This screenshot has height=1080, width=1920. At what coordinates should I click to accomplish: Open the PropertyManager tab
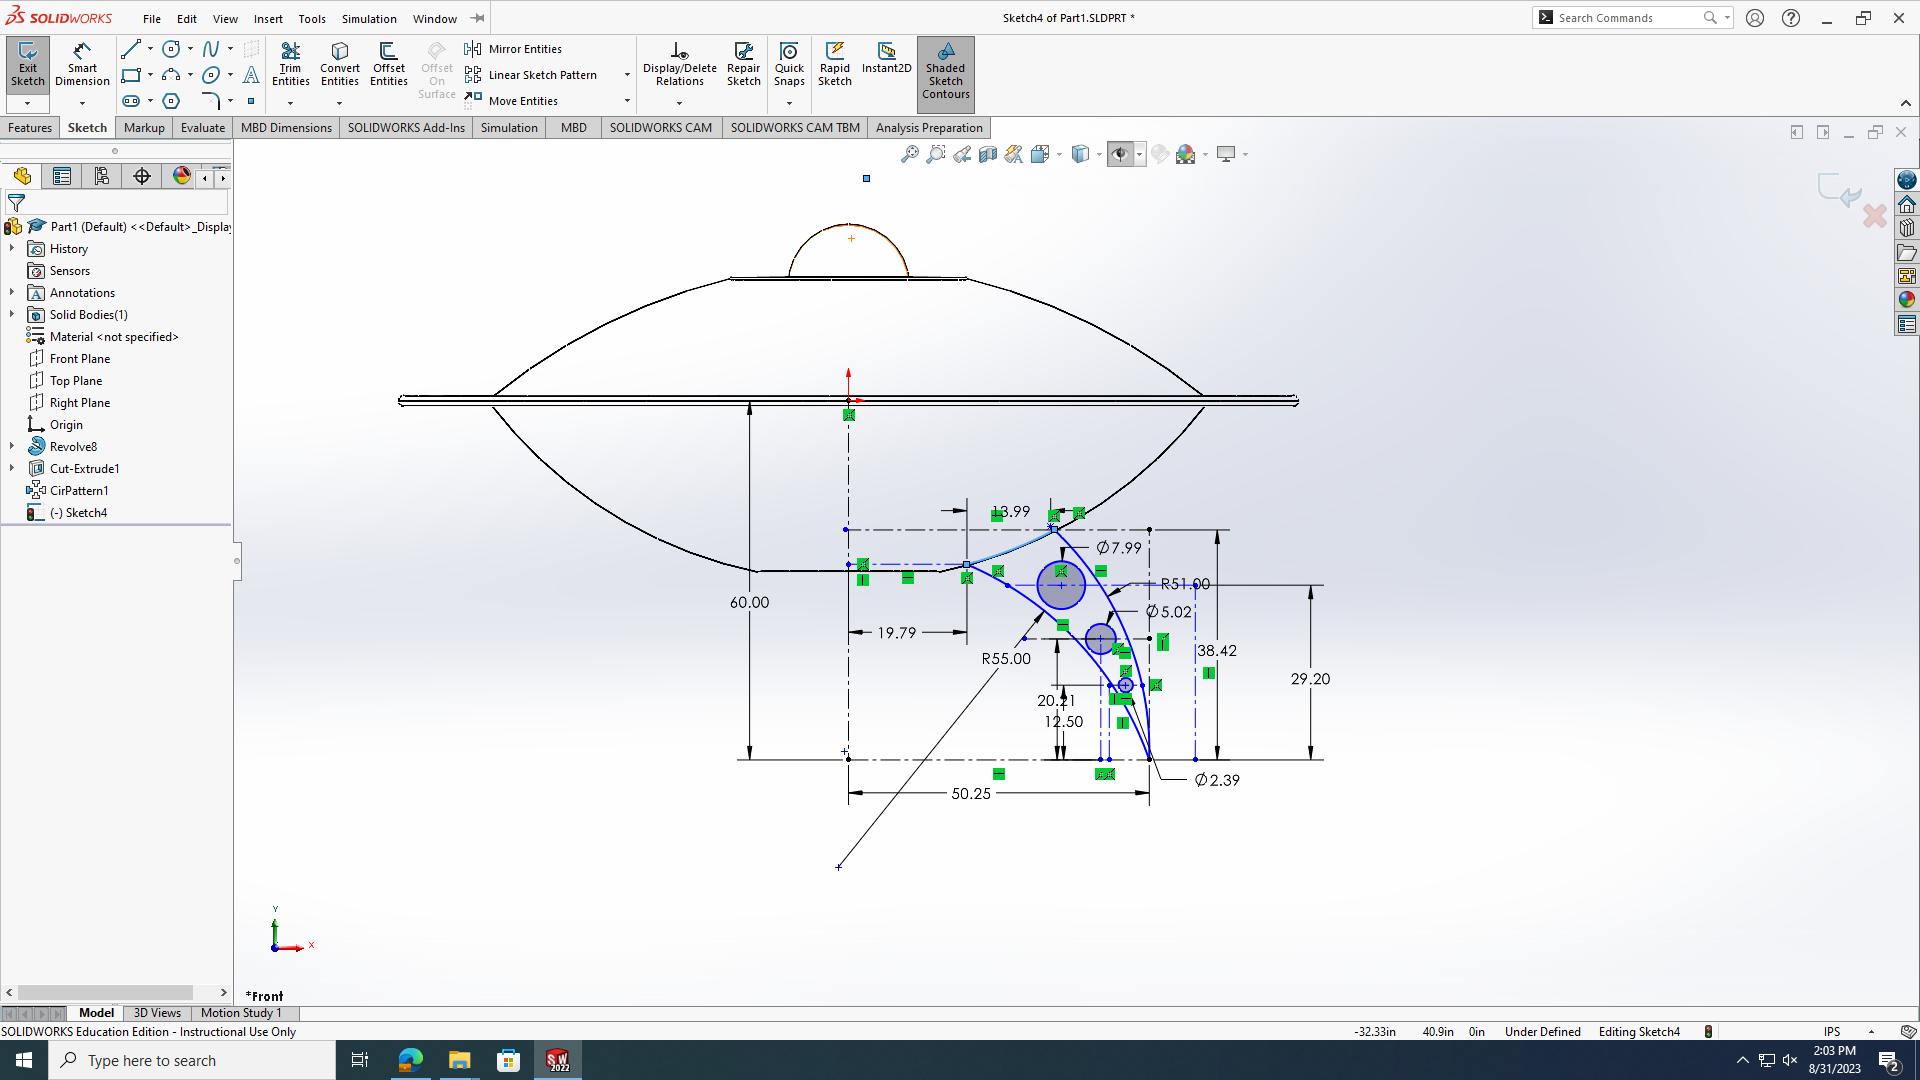pyautogui.click(x=62, y=176)
